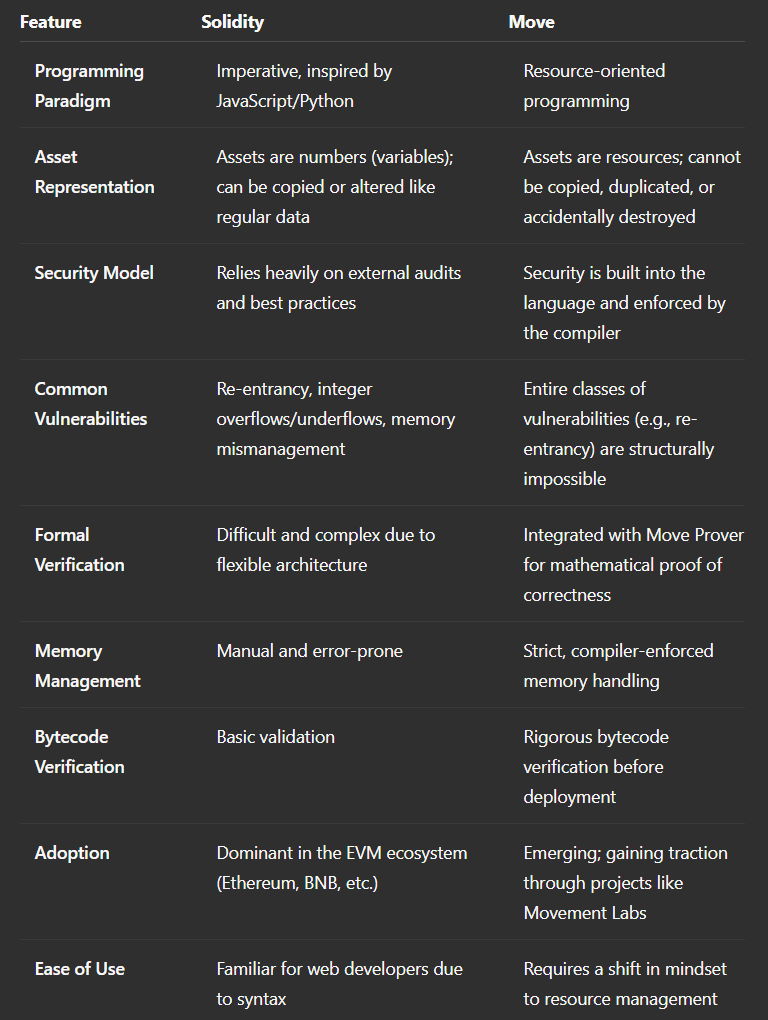Select the Programming Paradigm row label
The image size is (768, 1020).
click(89, 86)
